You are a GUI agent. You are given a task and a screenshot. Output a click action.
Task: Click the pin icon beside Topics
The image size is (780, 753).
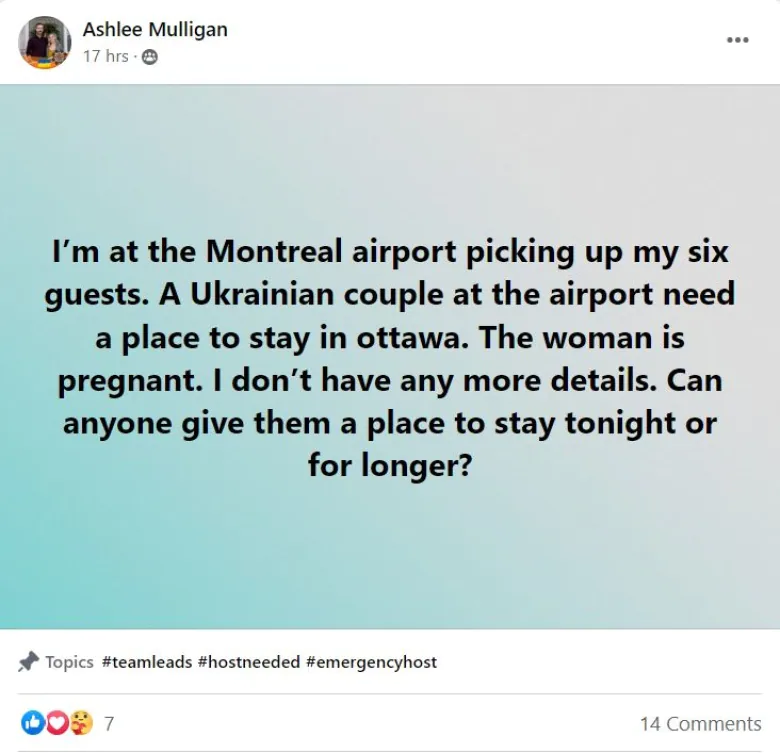click(29, 662)
